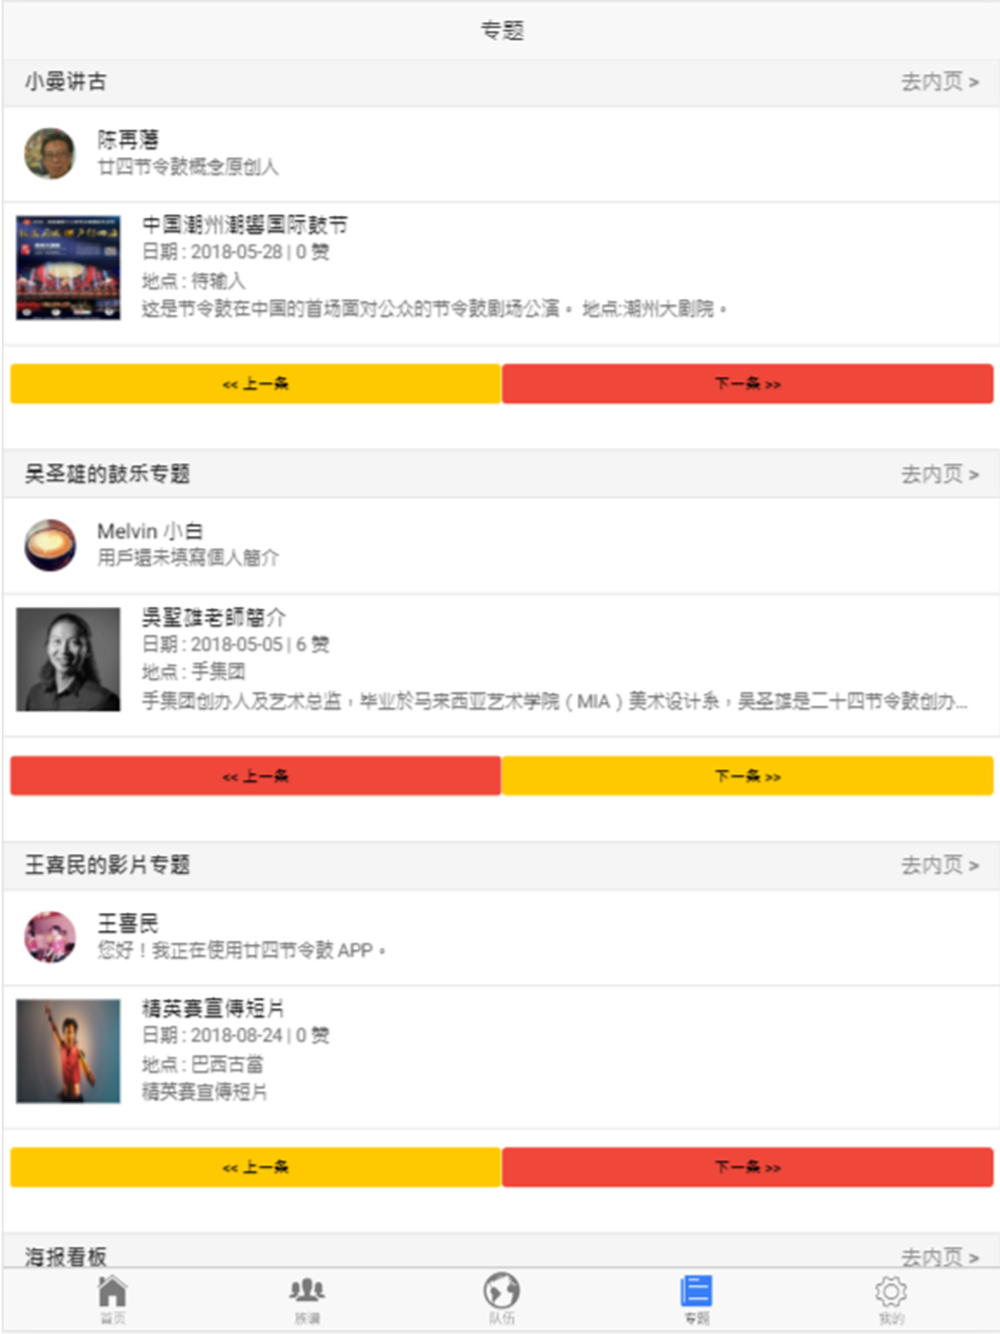Click red 下一条 button under 小曼讲古
The width and height of the screenshot is (1000, 1334).
click(x=747, y=383)
